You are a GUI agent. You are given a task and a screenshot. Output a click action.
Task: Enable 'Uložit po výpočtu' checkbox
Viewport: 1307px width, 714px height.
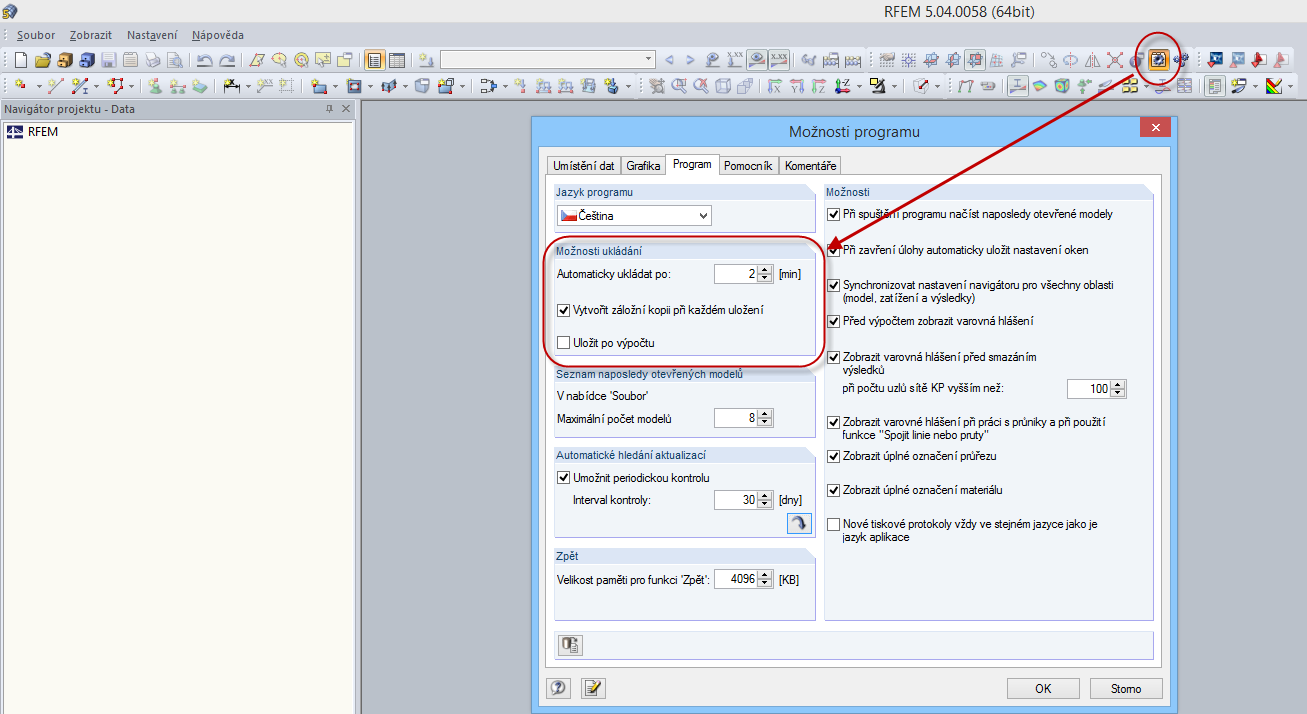(x=564, y=343)
